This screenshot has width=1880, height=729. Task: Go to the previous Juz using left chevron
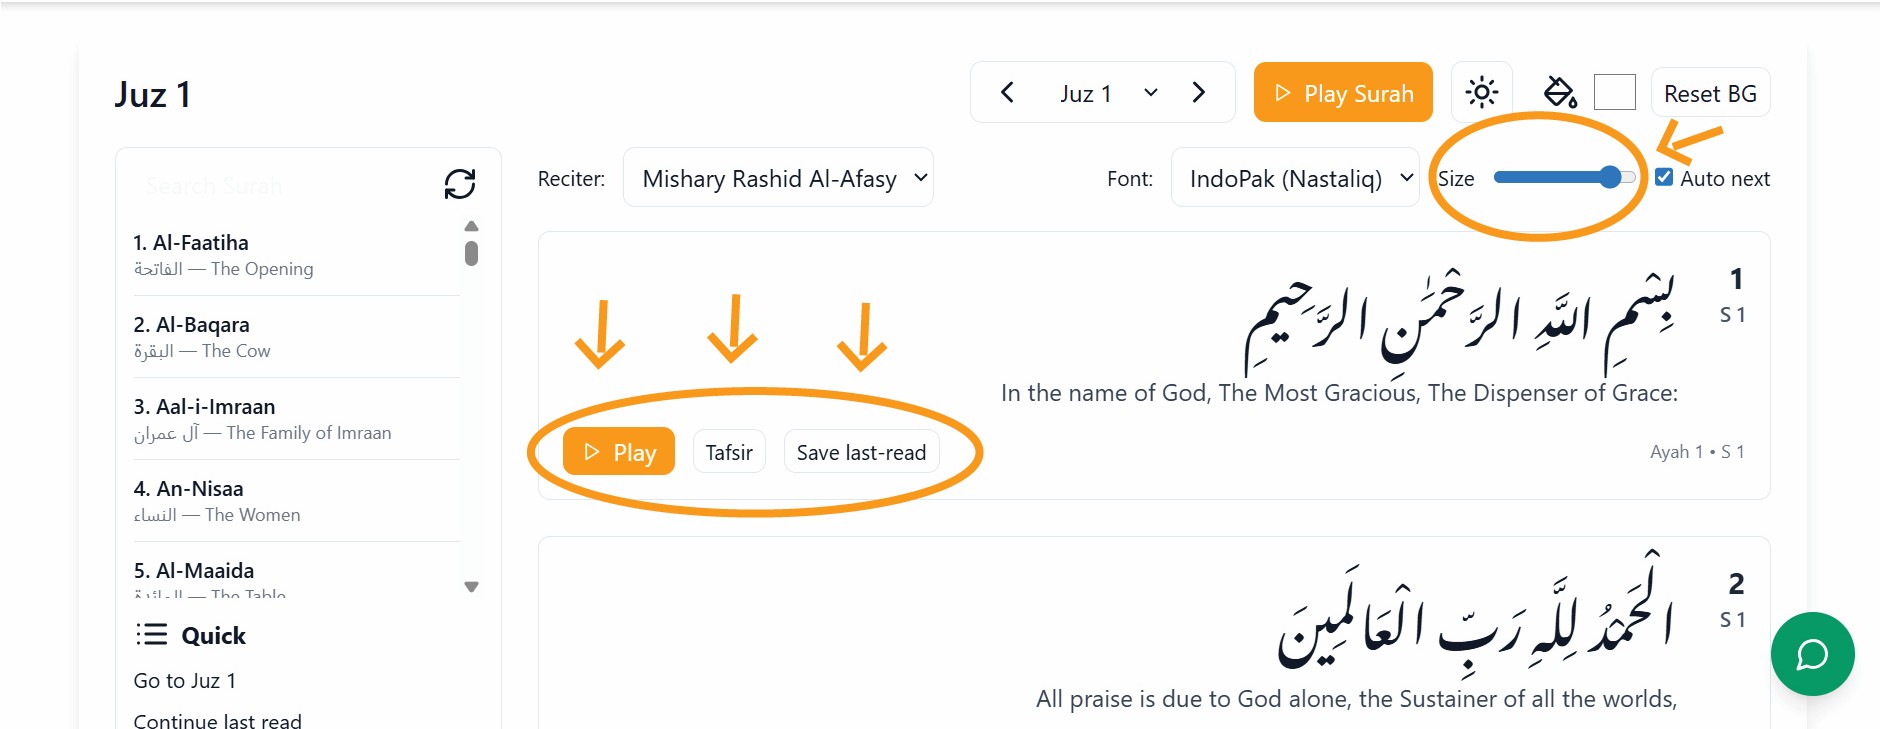[1007, 93]
